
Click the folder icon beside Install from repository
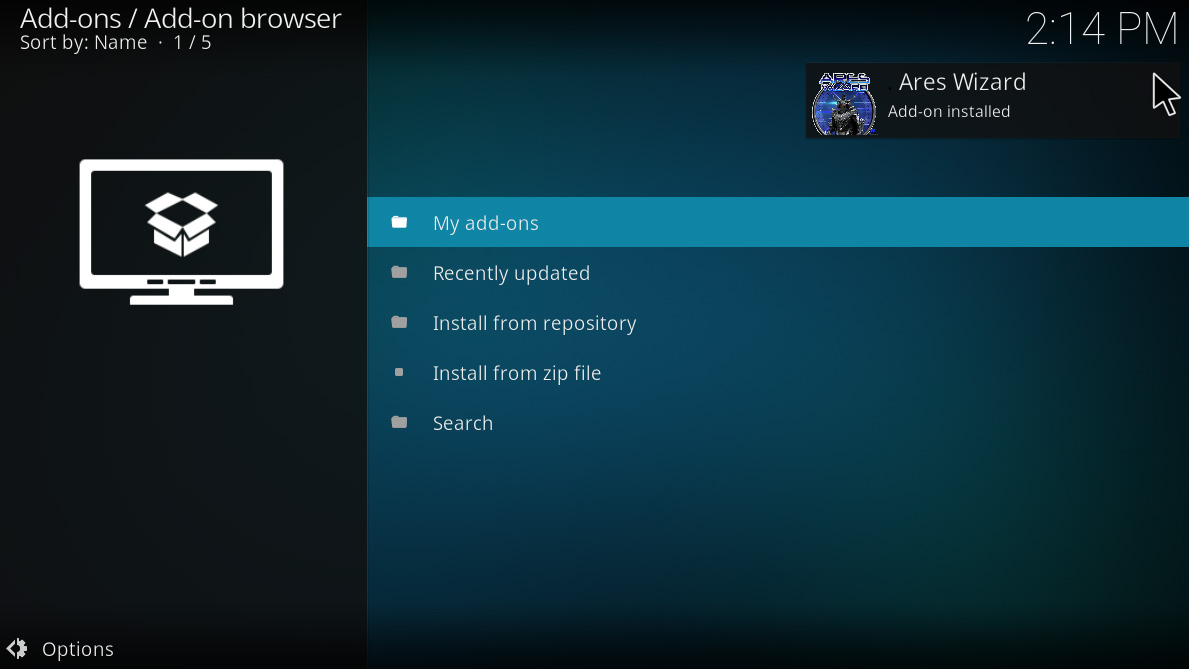[400, 322]
